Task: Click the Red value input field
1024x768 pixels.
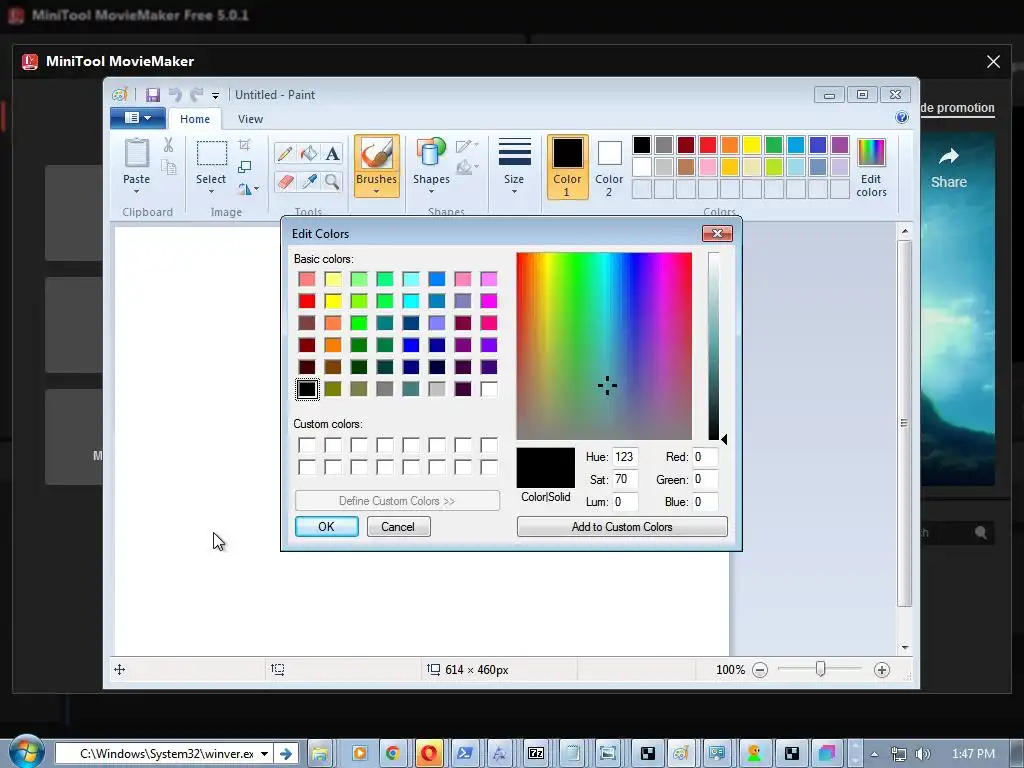Action: click(x=705, y=456)
